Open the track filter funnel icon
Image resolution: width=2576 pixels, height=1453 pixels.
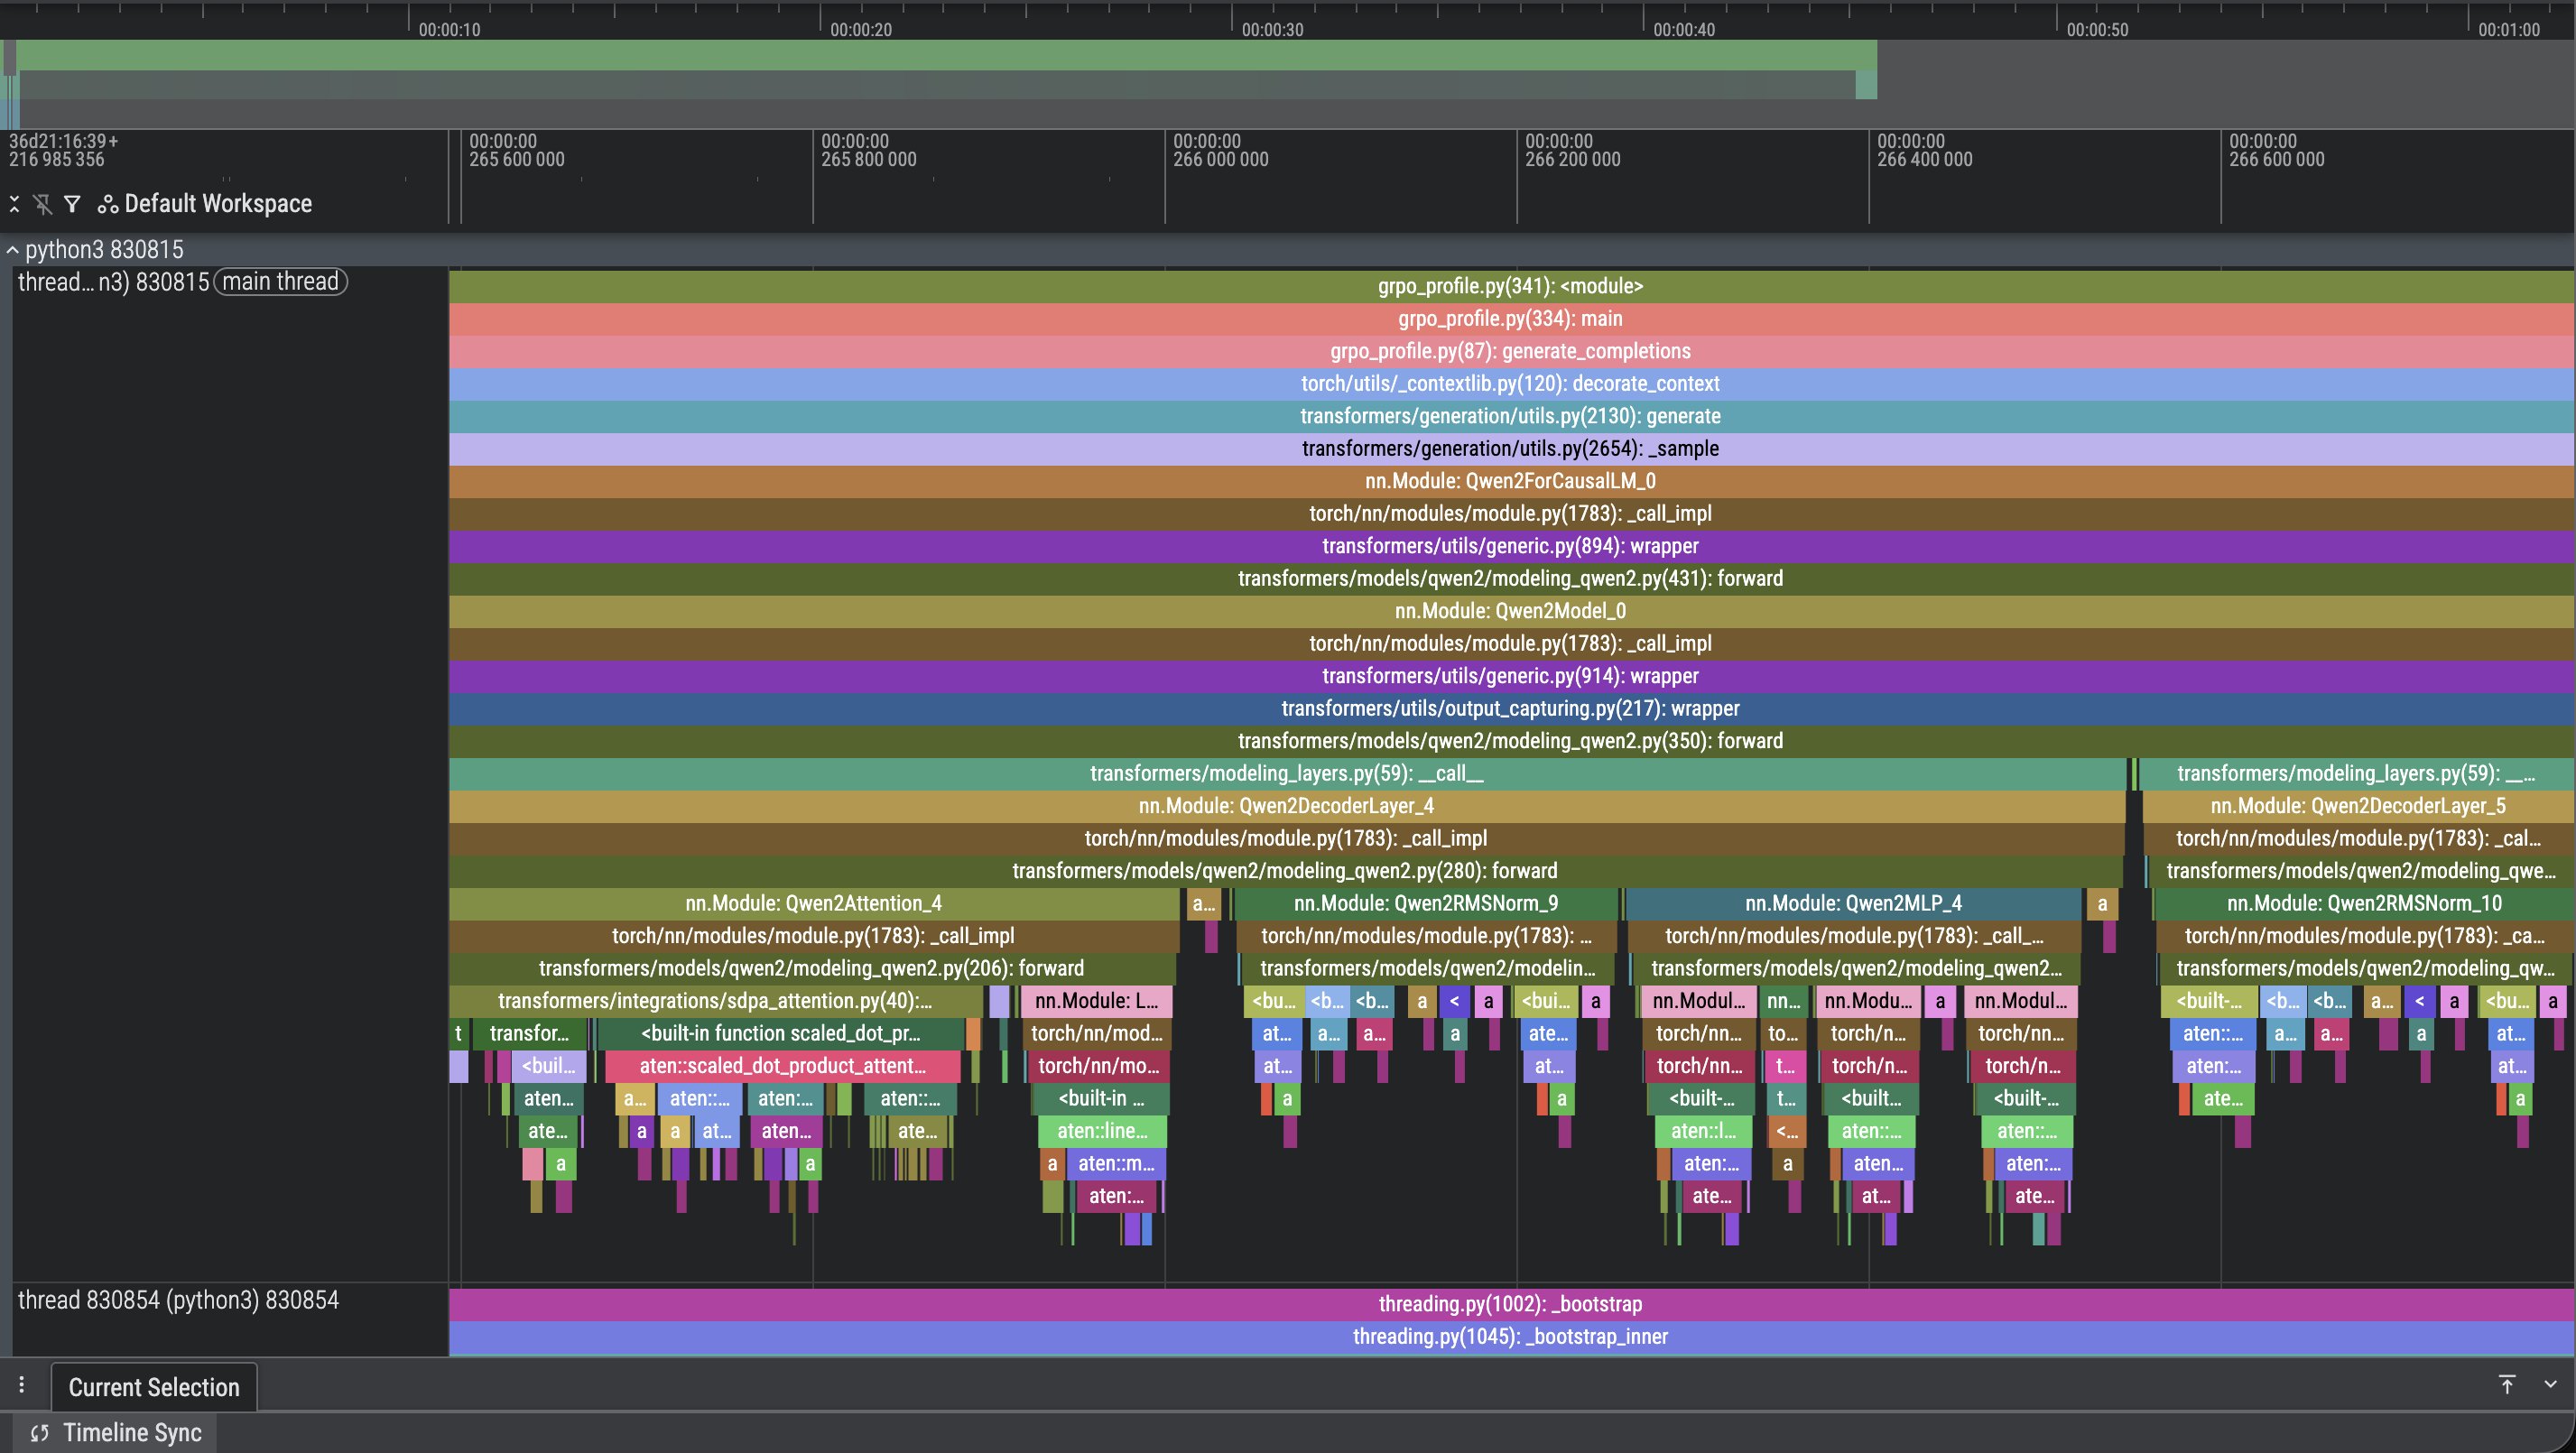tap(72, 204)
